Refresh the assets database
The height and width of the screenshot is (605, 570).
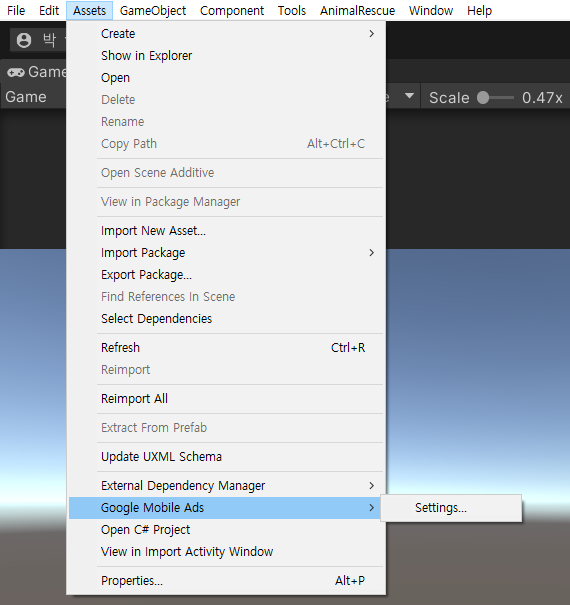(x=226, y=348)
